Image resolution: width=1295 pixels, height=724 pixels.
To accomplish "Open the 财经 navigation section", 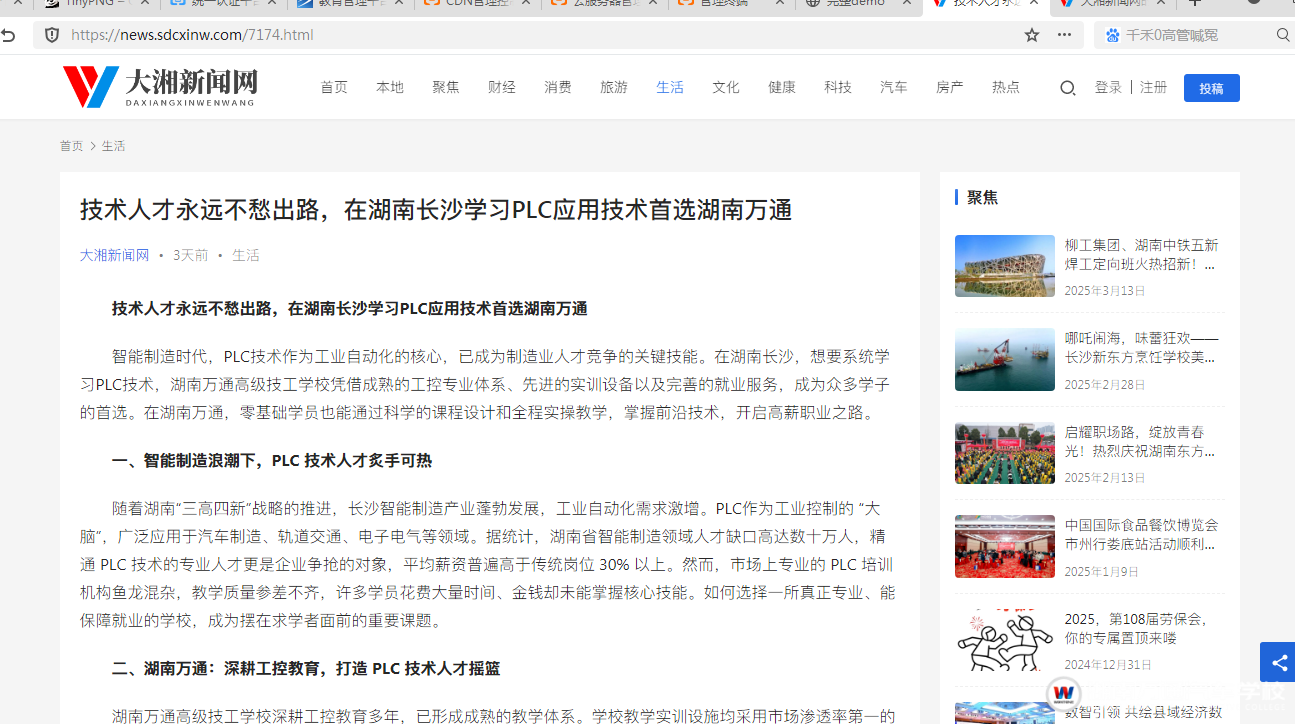I will [502, 88].
